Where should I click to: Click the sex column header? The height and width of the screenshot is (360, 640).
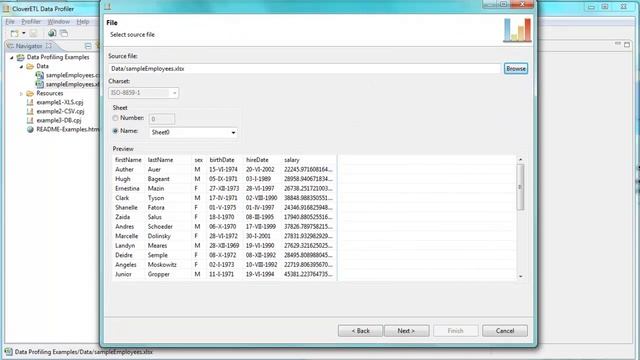coord(199,160)
